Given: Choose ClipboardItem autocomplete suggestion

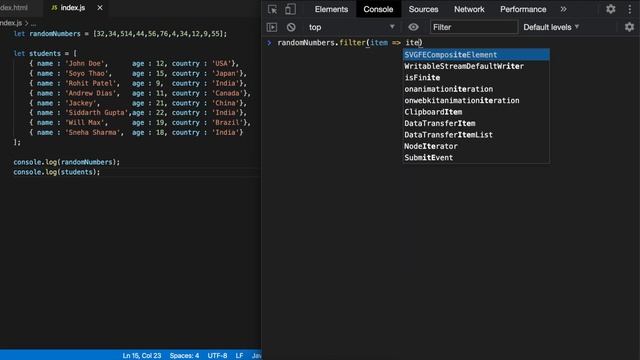Looking at the screenshot, I should pyautogui.click(x=476, y=112).
